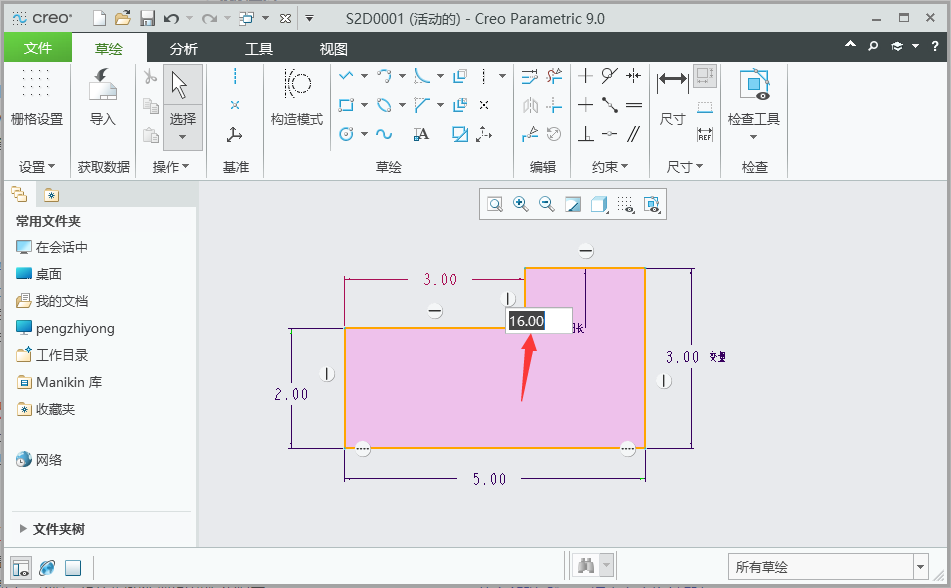Click the offset edge tool

tap(460, 76)
